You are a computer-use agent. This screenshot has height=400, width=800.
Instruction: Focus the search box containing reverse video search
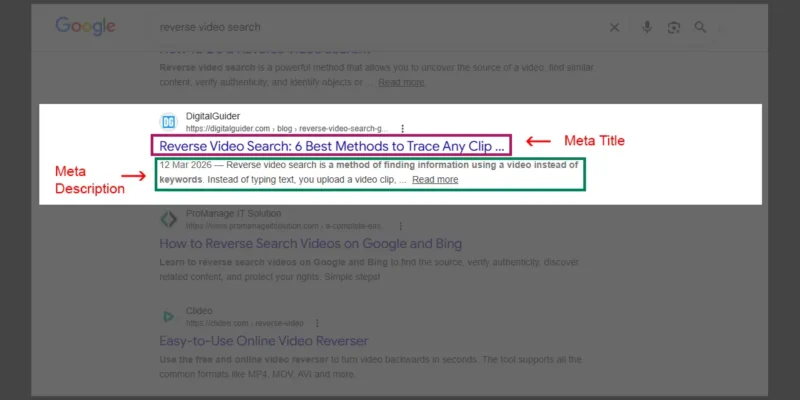(378, 27)
